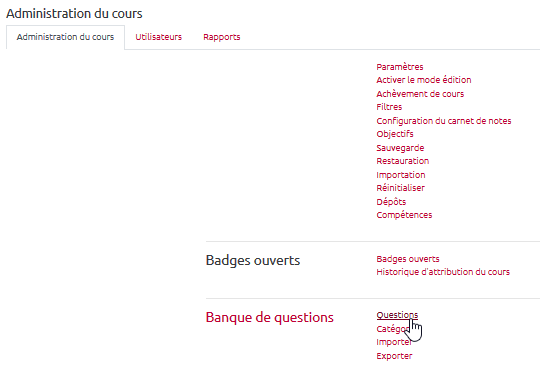Viewport: 540px width, 374px height.
Task: Open the Banque de questions heading link
Action: (x=269, y=317)
